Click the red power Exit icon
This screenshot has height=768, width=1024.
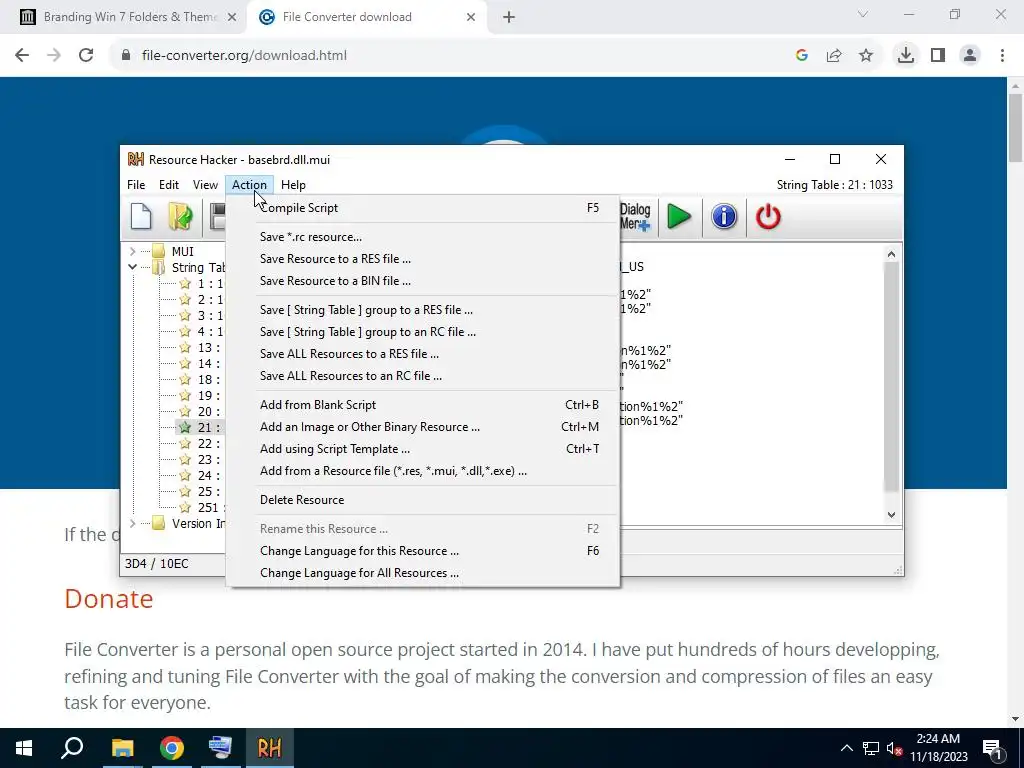point(768,217)
